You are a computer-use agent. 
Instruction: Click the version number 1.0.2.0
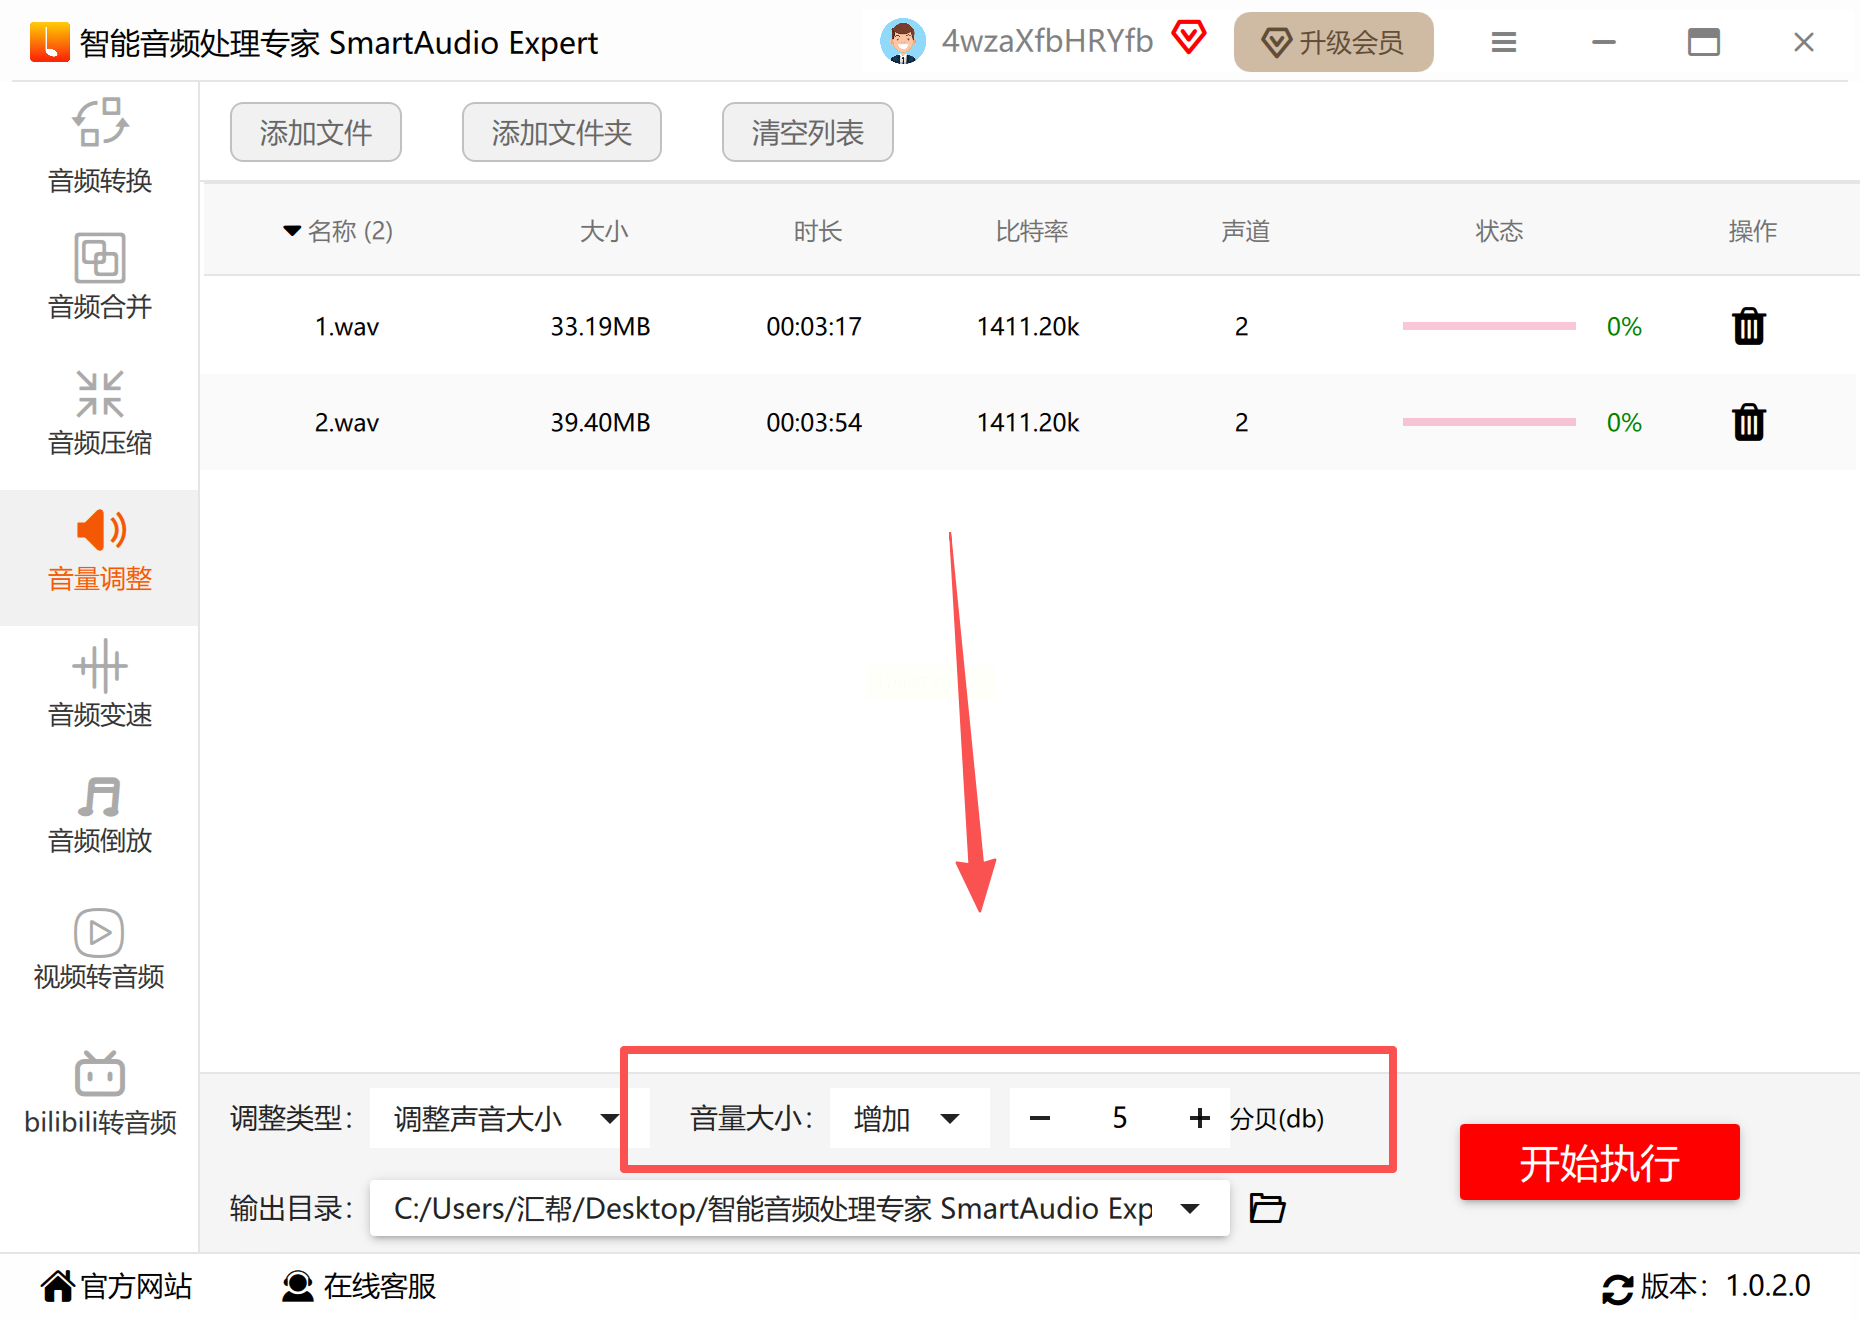click(x=1768, y=1286)
